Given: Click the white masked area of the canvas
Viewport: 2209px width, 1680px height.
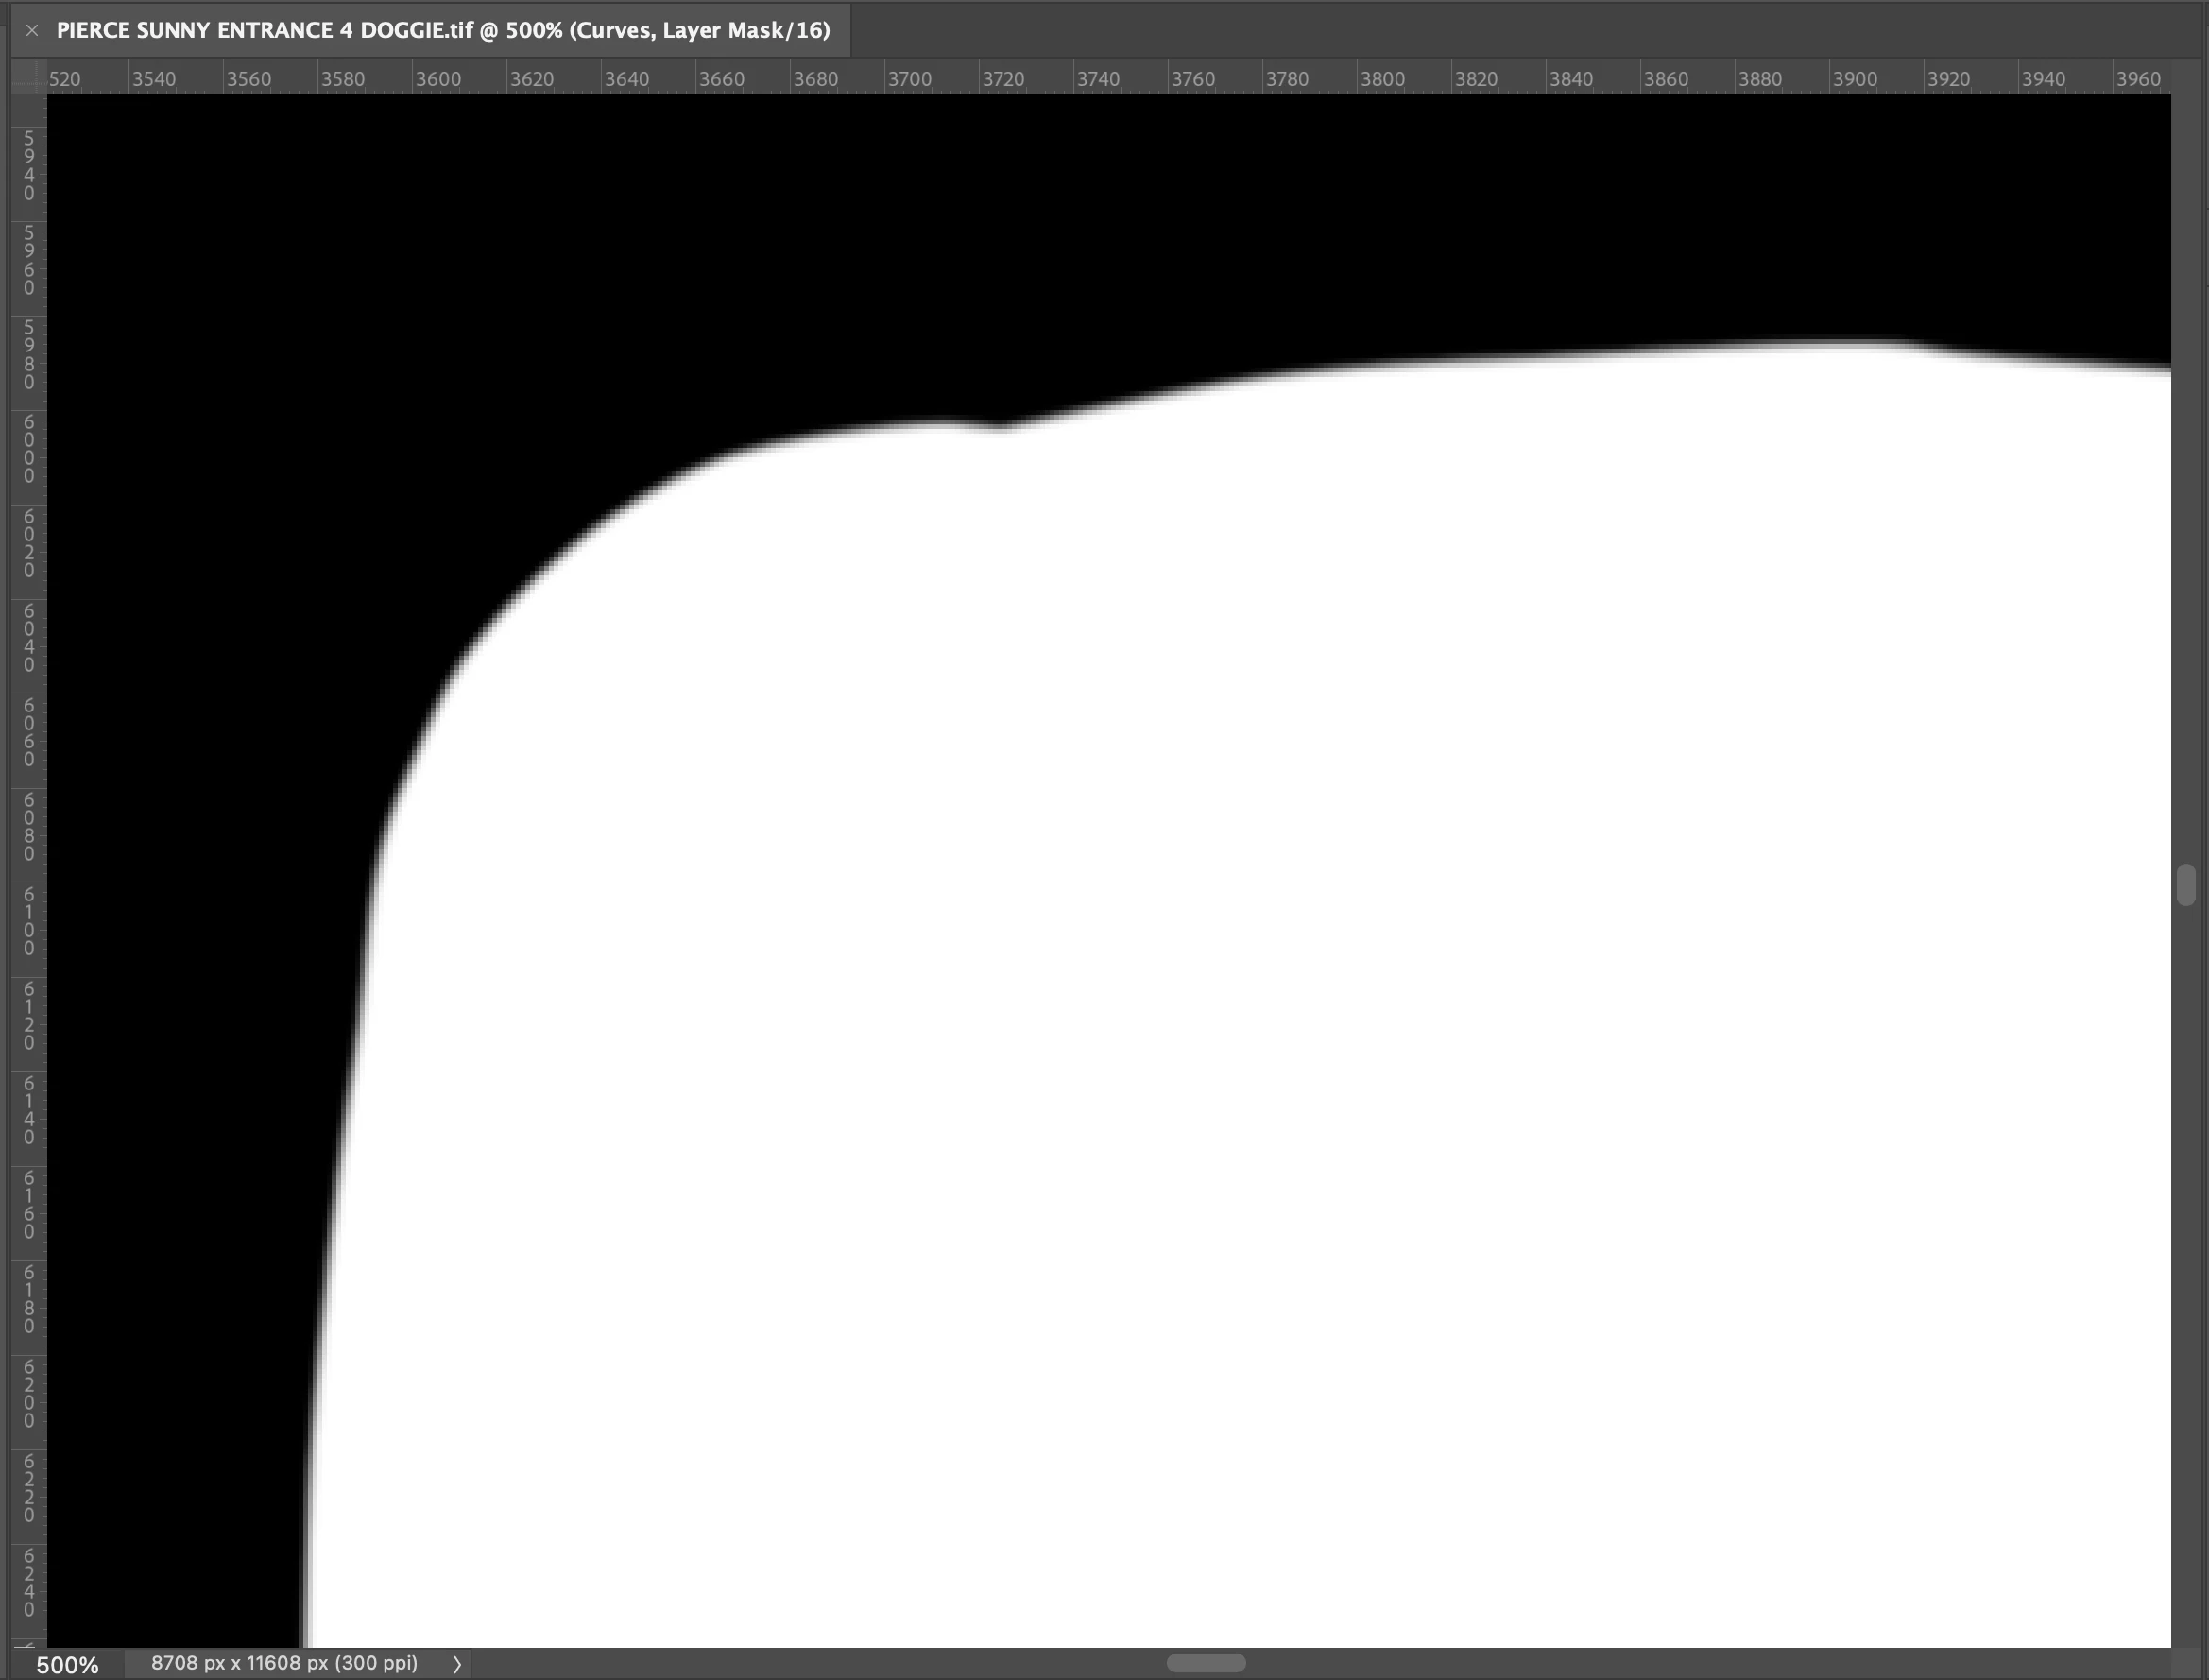Looking at the screenshot, I should pyautogui.click(x=1200, y=1000).
